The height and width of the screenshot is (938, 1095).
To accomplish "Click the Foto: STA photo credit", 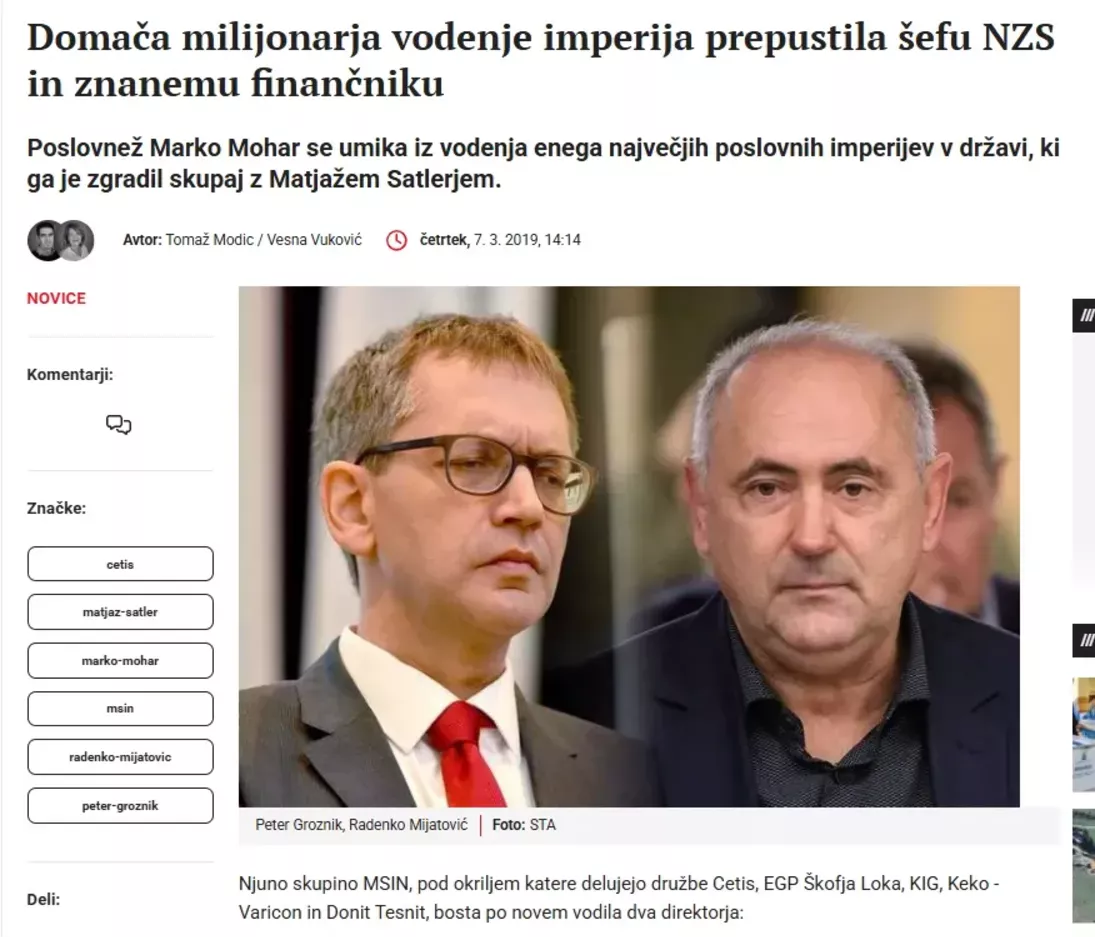I will pos(524,825).
